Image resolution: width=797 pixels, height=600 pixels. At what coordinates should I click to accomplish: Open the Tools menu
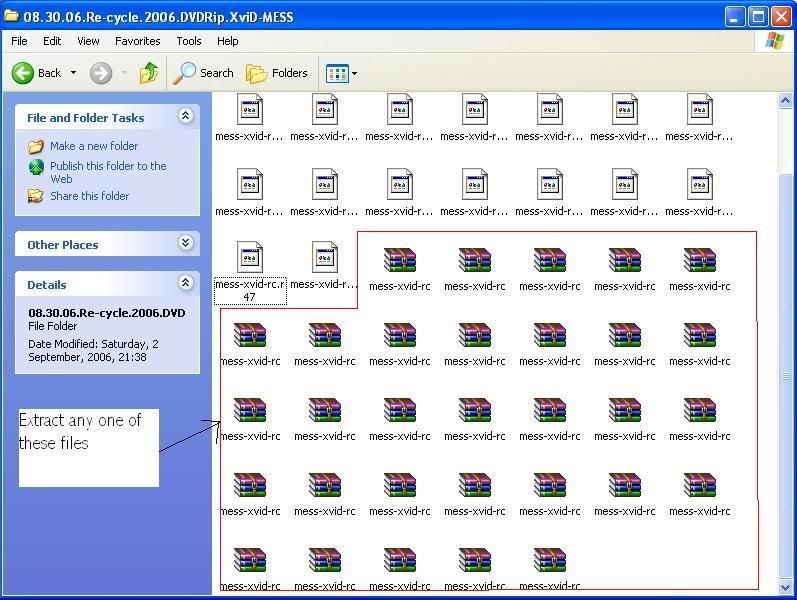point(189,41)
